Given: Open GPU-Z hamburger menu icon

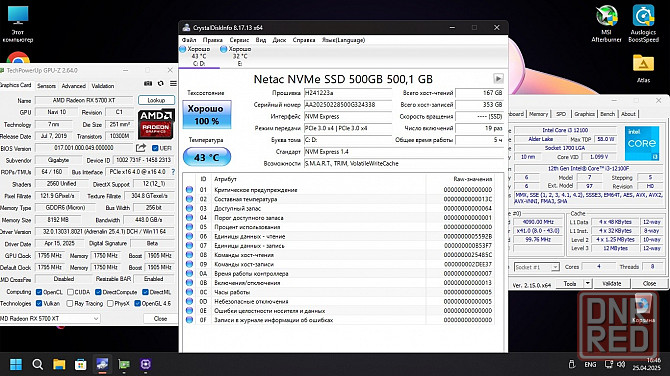Looking at the screenshot, I should tap(173, 83).
